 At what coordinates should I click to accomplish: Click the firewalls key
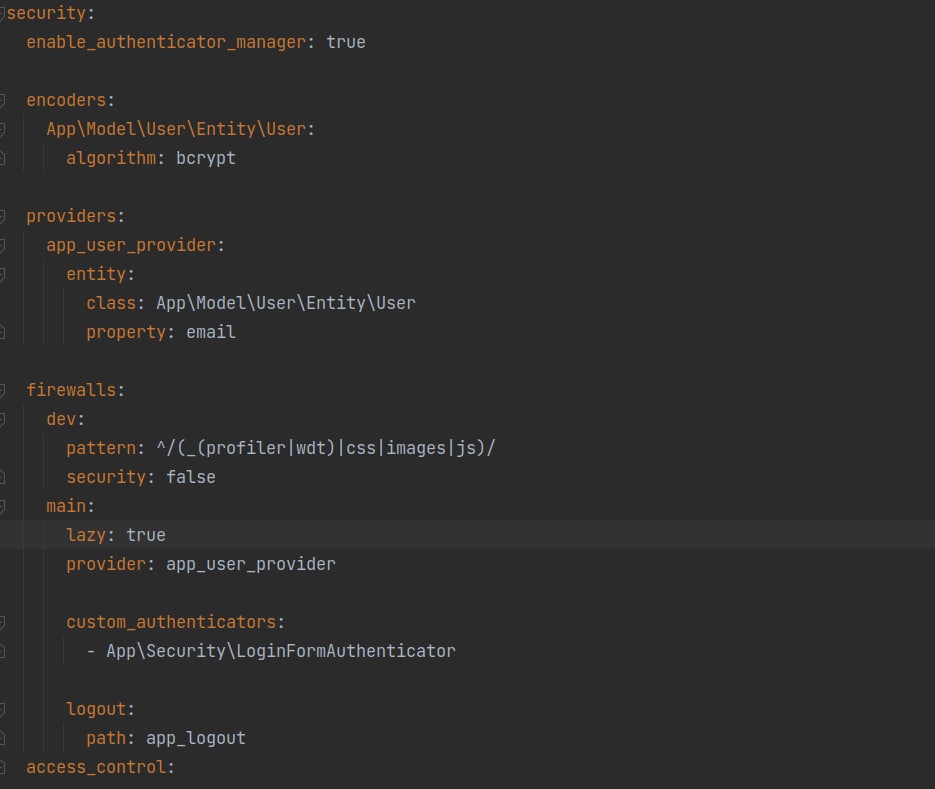tap(71, 390)
